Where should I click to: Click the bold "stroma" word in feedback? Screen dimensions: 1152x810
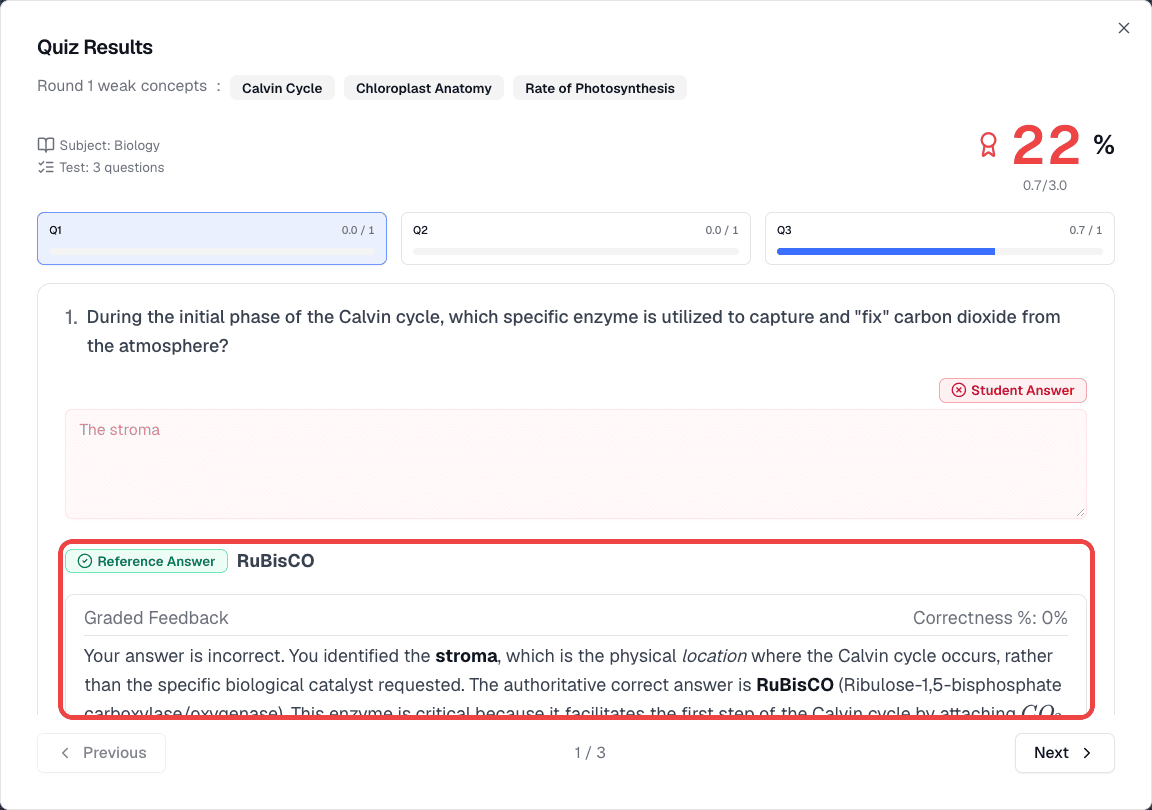tap(466, 656)
